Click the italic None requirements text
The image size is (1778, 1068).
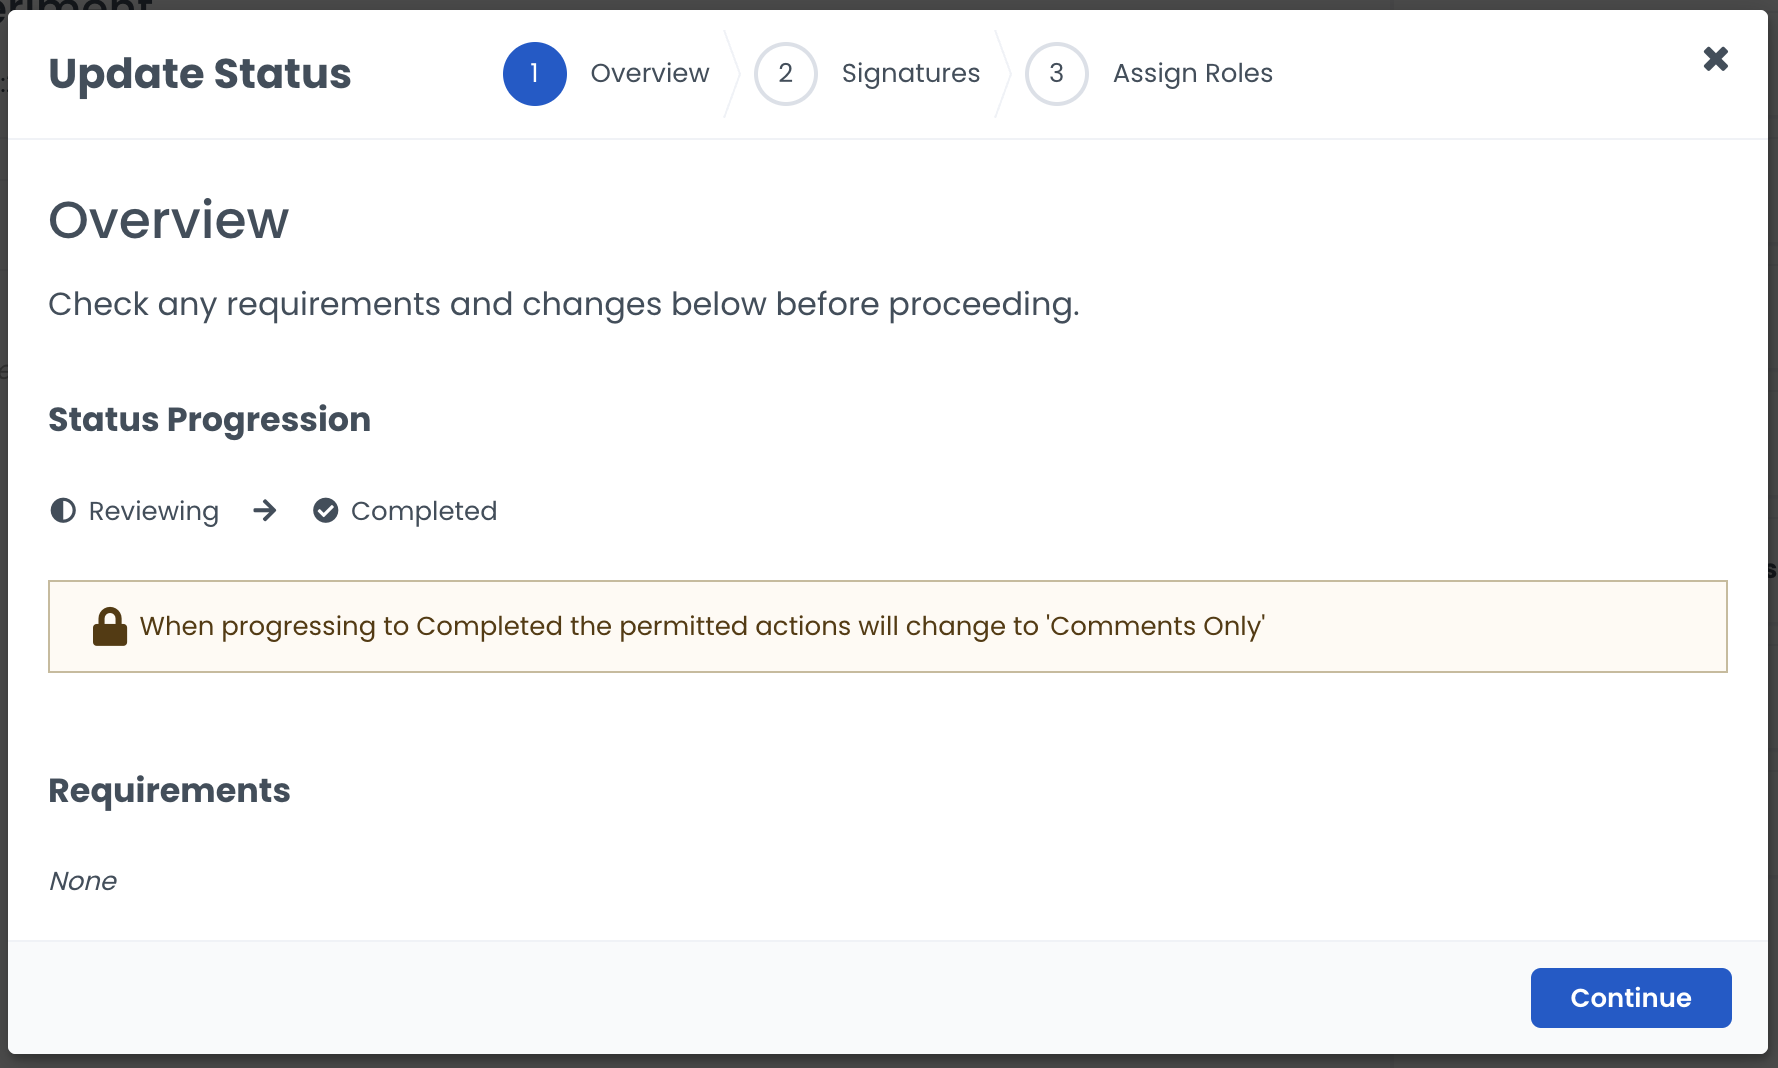(83, 881)
